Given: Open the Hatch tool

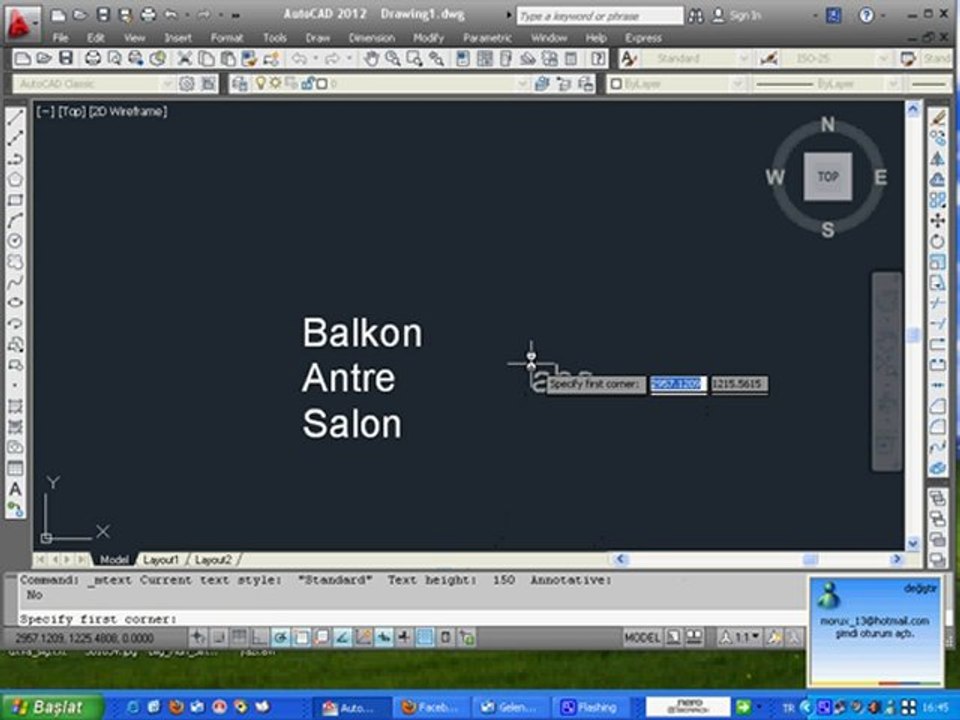Looking at the screenshot, I should tap(15, 406).
